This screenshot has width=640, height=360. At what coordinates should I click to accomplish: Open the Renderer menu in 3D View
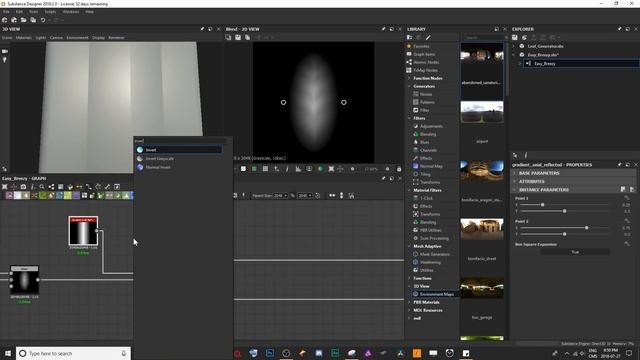point(116,38)
